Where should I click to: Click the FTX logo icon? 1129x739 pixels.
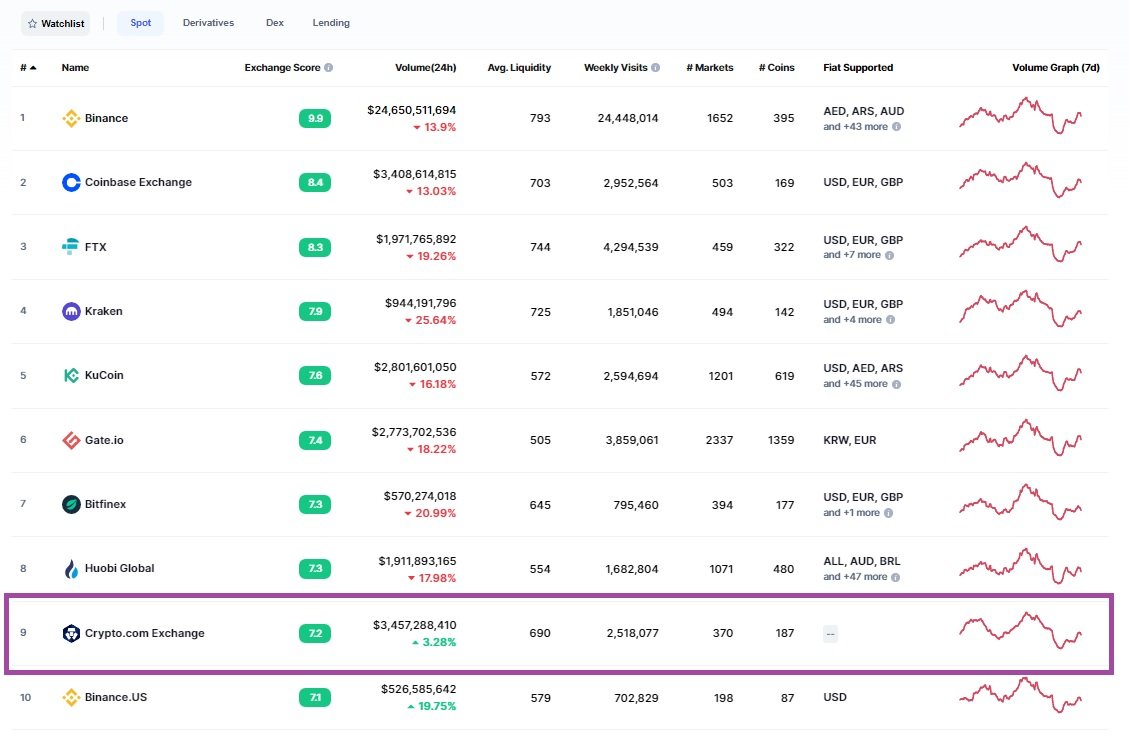click(71, 247)
